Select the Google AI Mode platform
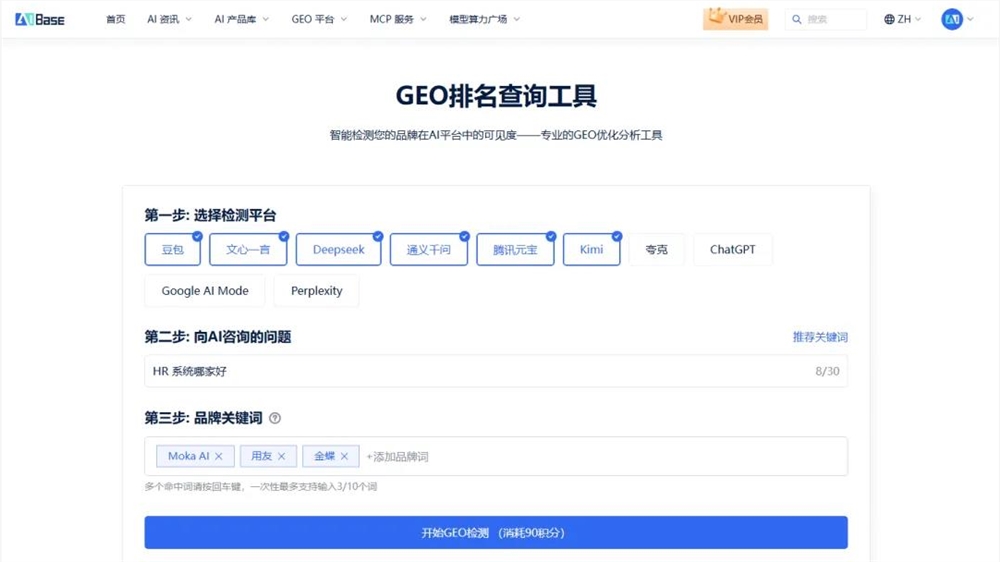1000x562 pixels. pyautogui.click(x=205, y=291)
